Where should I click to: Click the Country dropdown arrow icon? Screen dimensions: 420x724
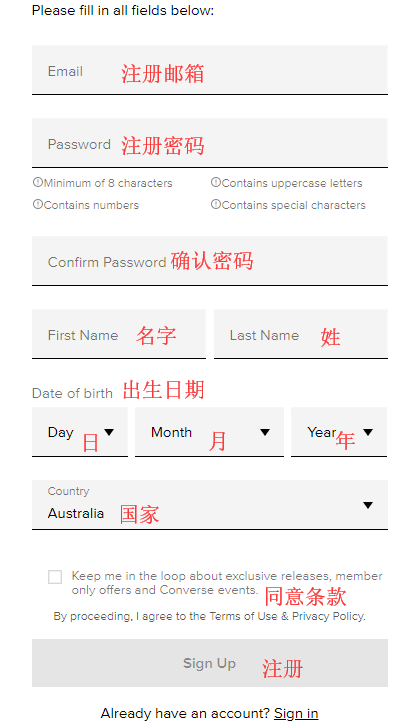(368, 505)
